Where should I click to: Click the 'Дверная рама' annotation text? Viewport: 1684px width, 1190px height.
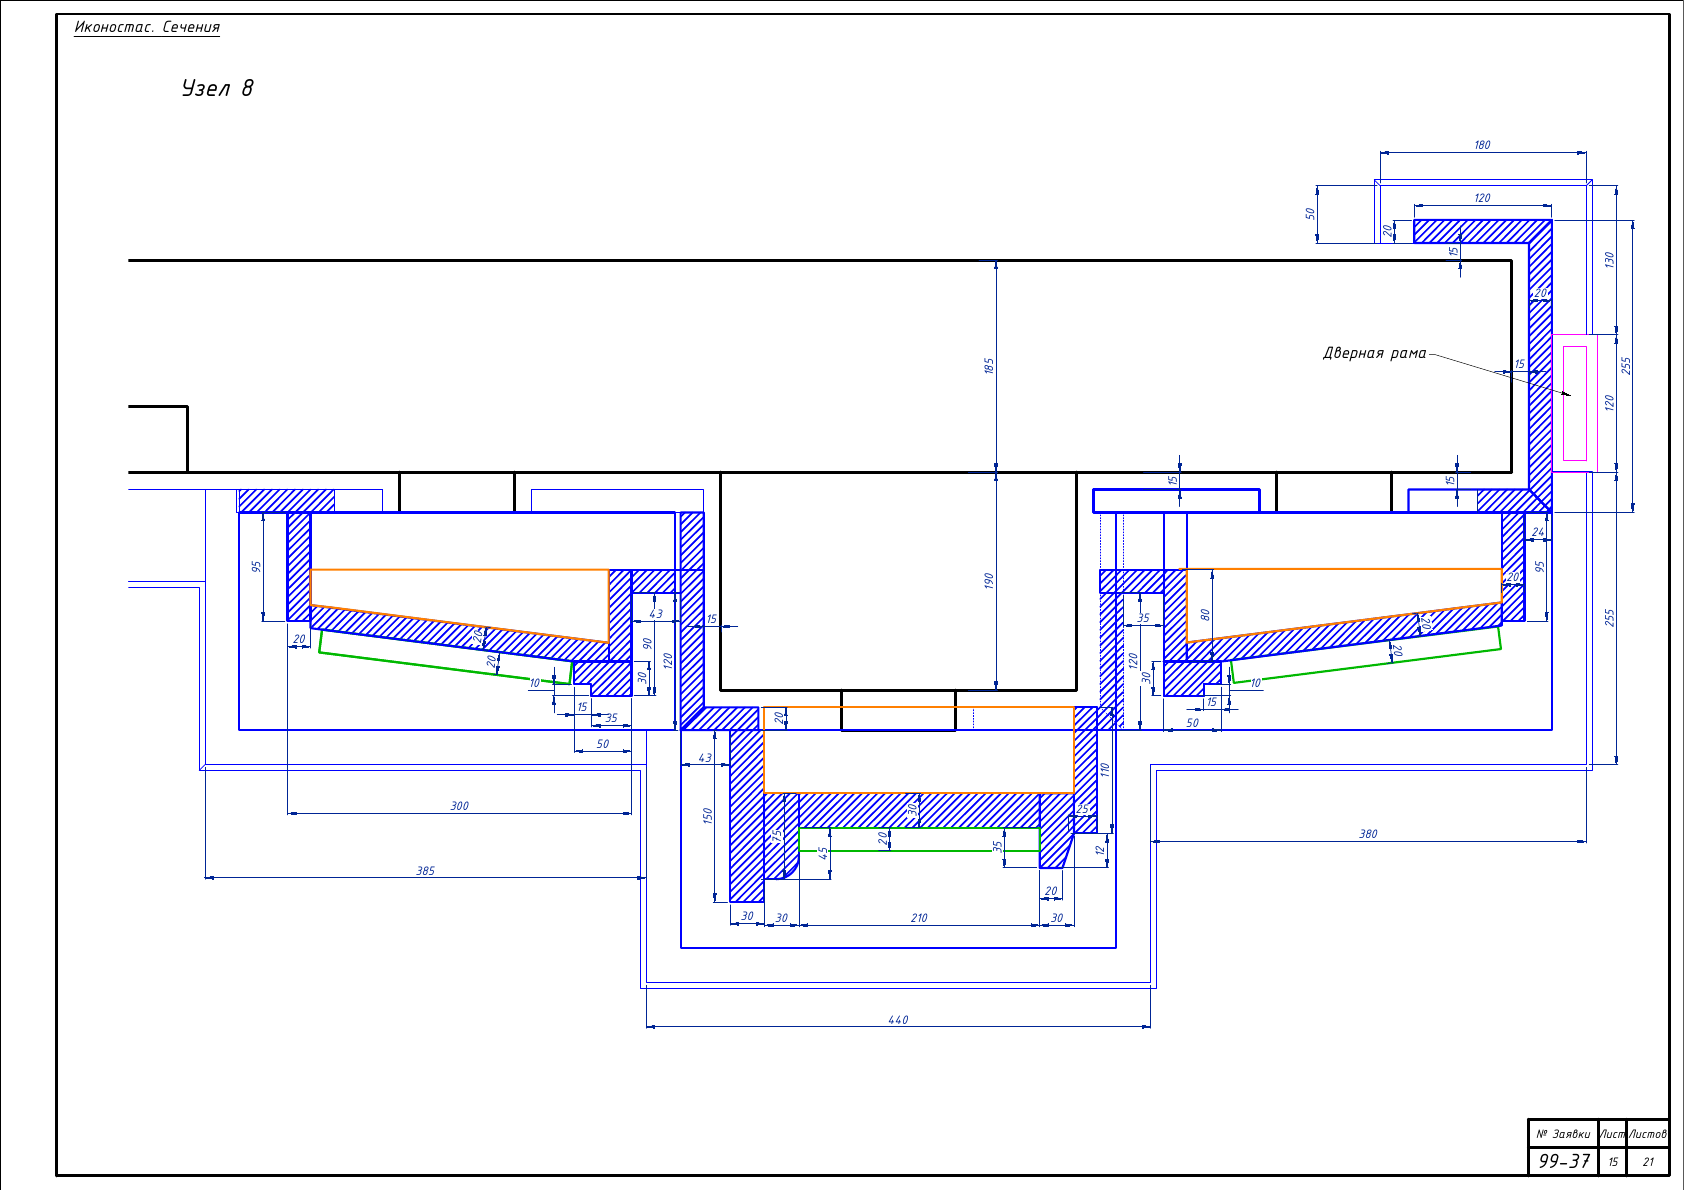coord(1374,353)
